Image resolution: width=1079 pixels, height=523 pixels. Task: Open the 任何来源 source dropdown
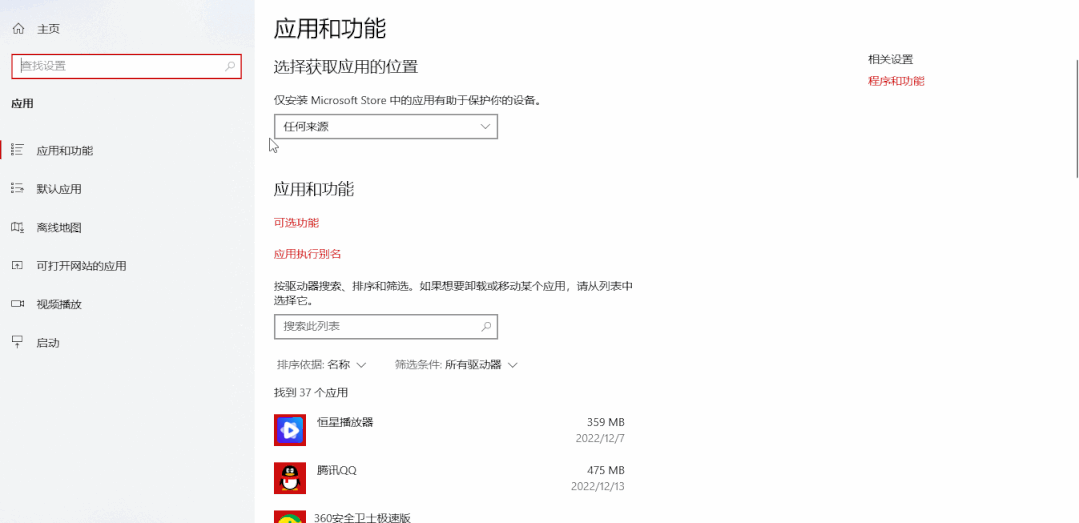coord(385,127)
